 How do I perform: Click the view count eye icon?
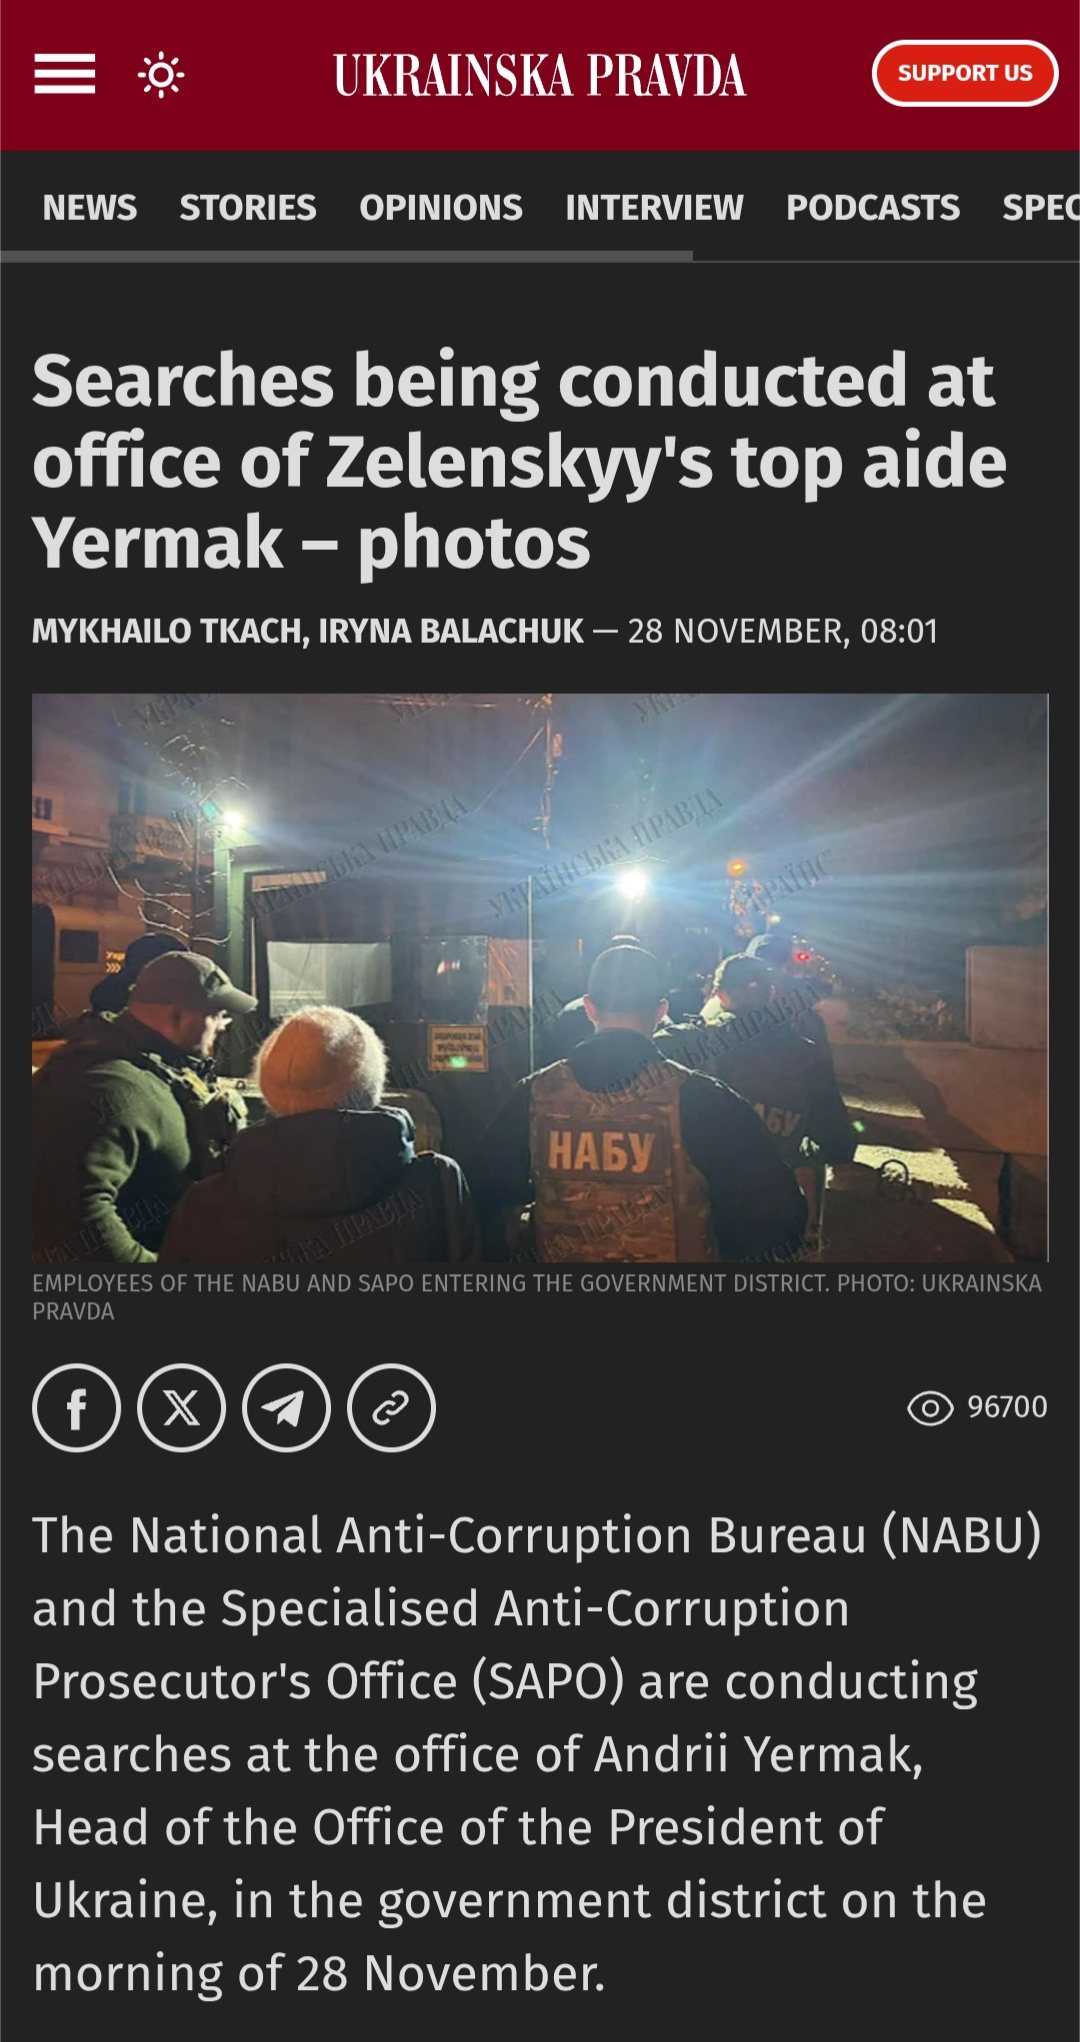(x=930, y=1408)
